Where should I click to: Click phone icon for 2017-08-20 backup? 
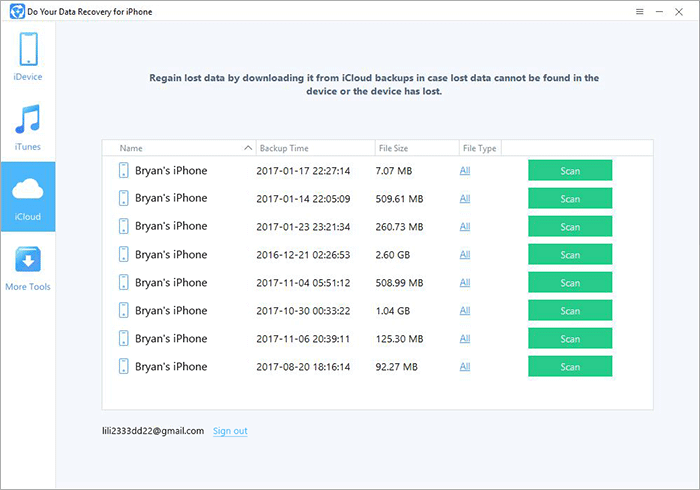[x=124, y=366]
